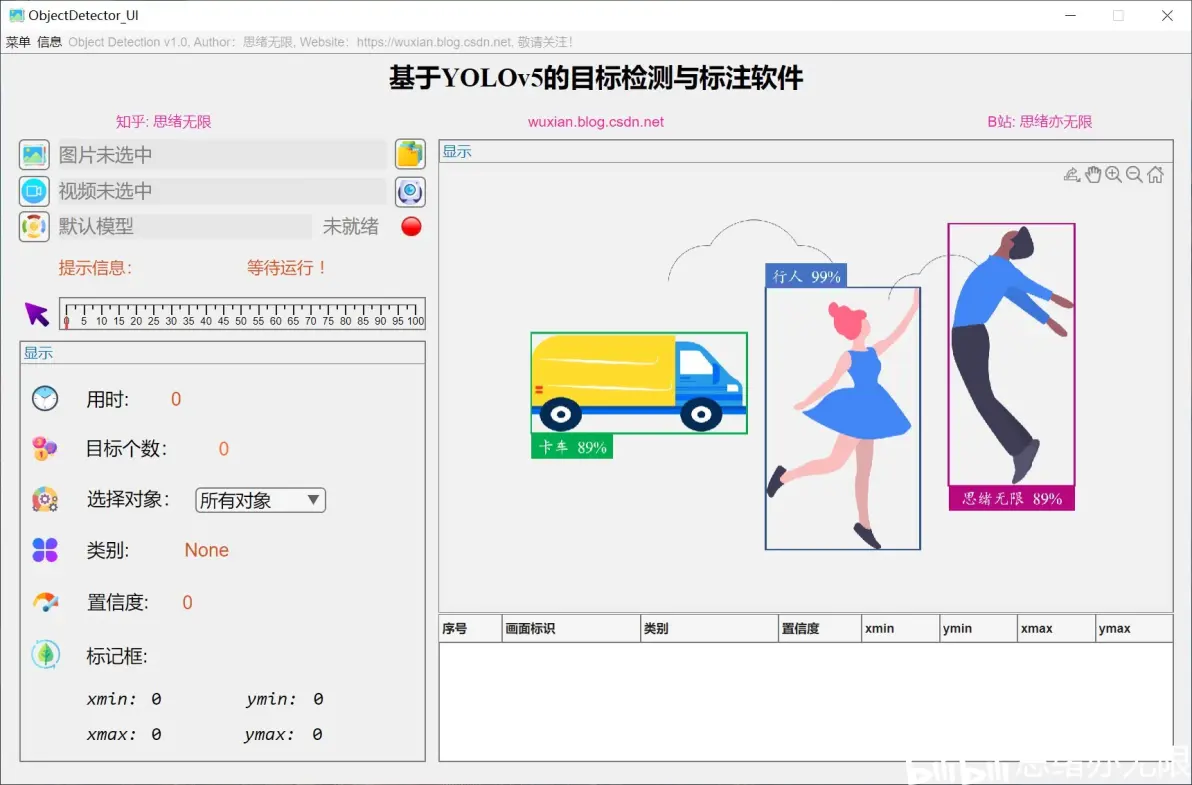Click the 视频未选中 text field

(x=222, y=191)
